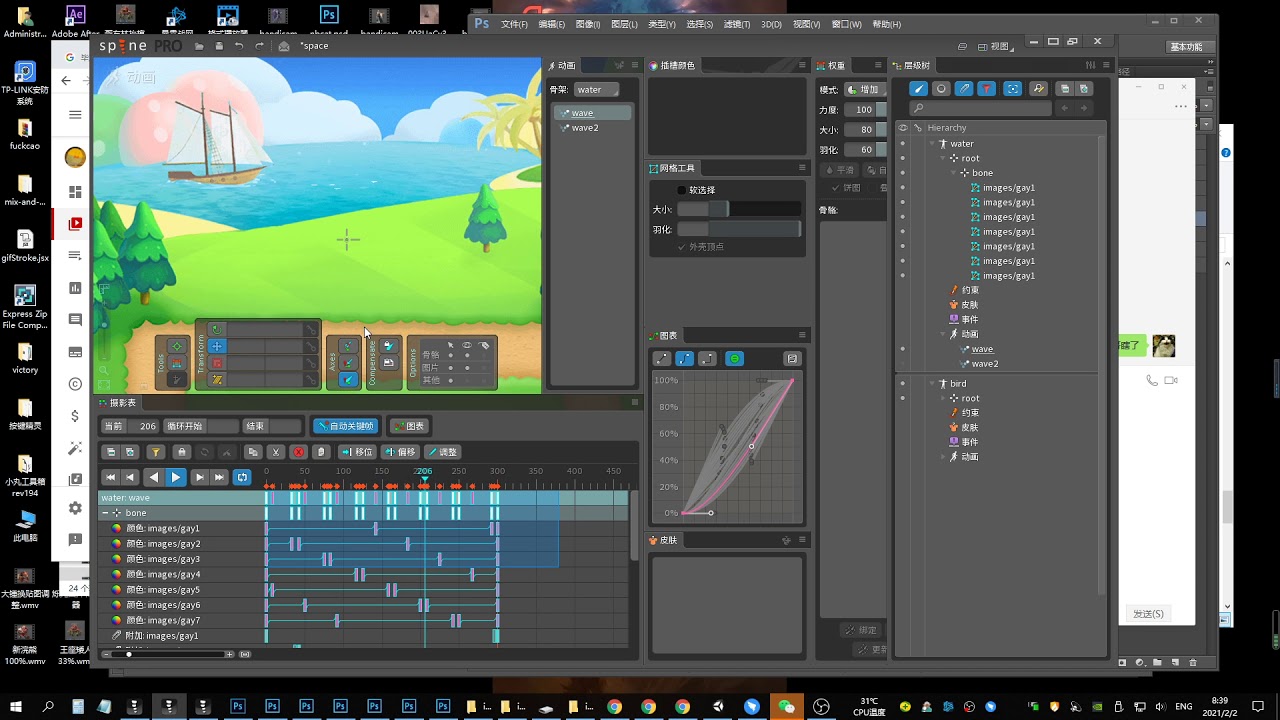Open the weights mode dropdown
The width and height of the screenshot is (1280, 720).
864,90
